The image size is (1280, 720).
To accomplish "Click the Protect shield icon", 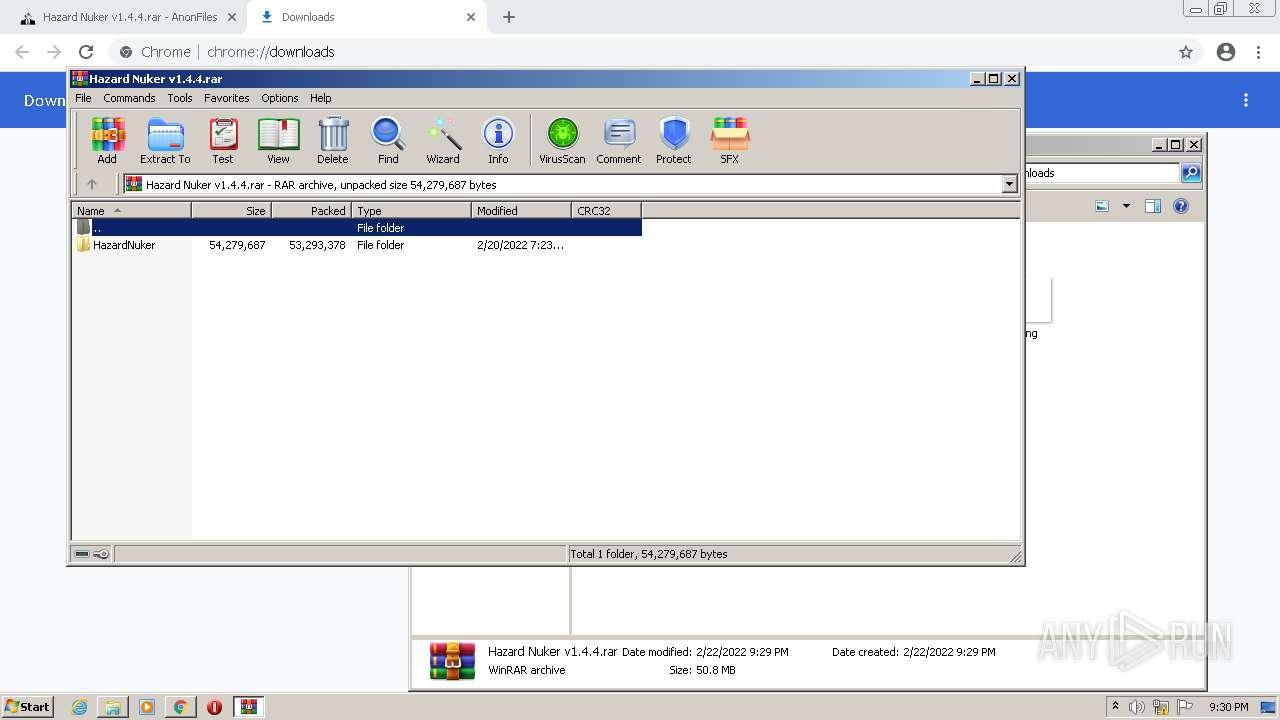I will click(674, 140).
